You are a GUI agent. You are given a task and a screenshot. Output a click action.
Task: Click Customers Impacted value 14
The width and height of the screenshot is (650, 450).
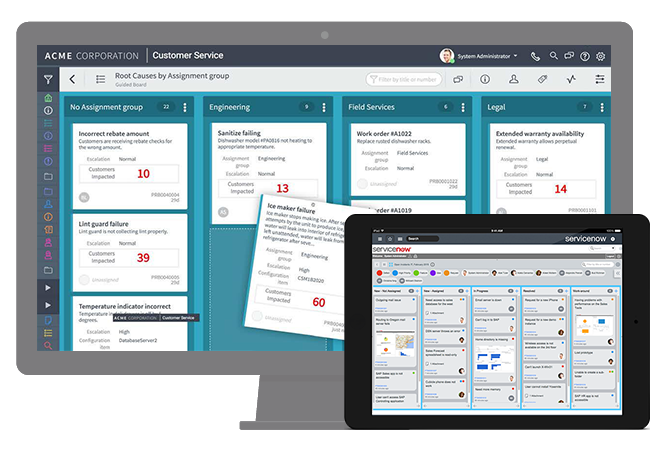pyautogui.click(x=560, y=189)
